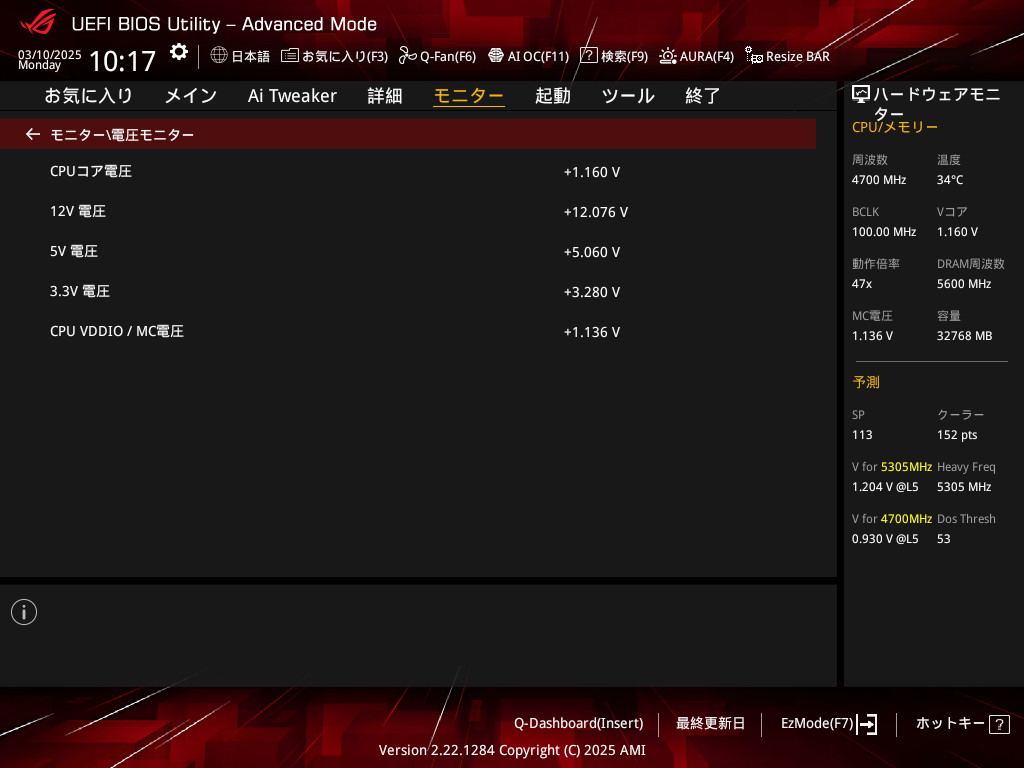Click the 10:17 clock
Screen dimensions: 1024x768
point(122,61)
